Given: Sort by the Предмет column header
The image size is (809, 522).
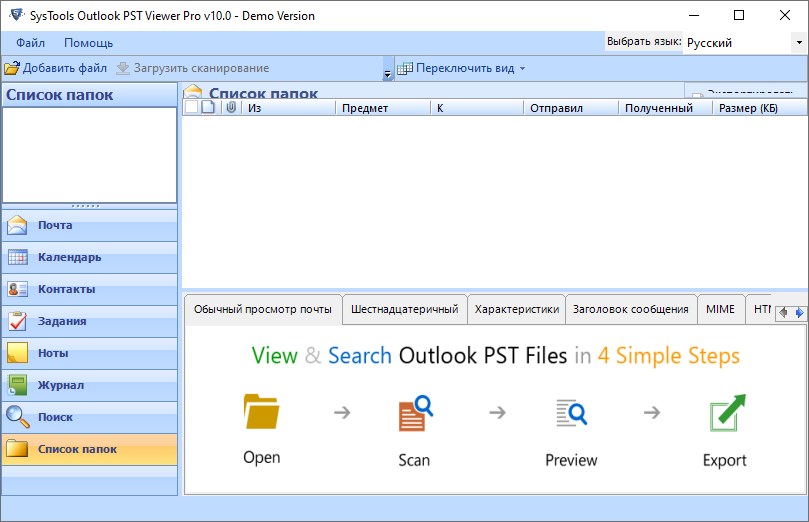Looking at the screenshot, I should click(383, 108).
